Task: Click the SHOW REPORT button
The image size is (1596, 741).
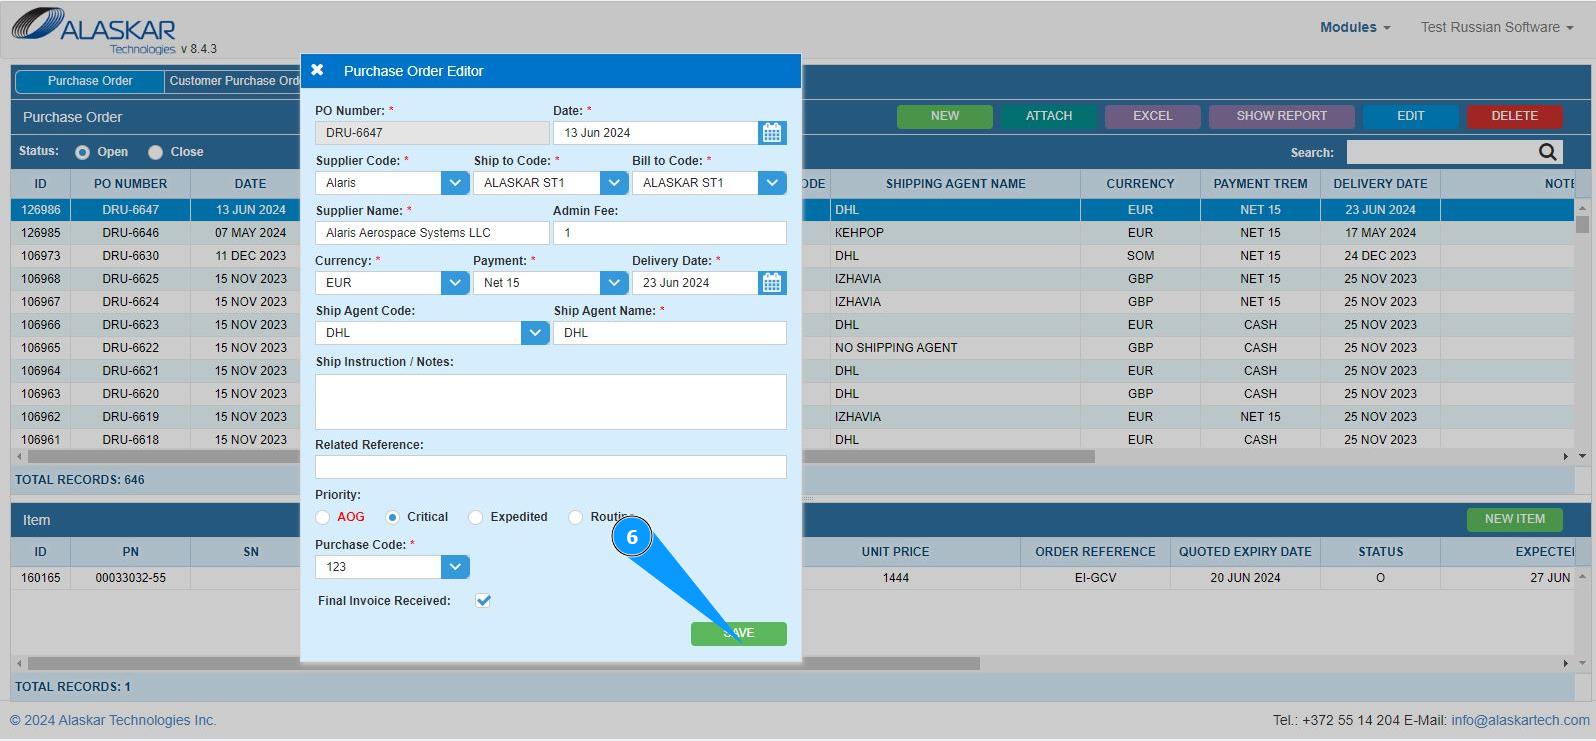Action: point(1282,116)
